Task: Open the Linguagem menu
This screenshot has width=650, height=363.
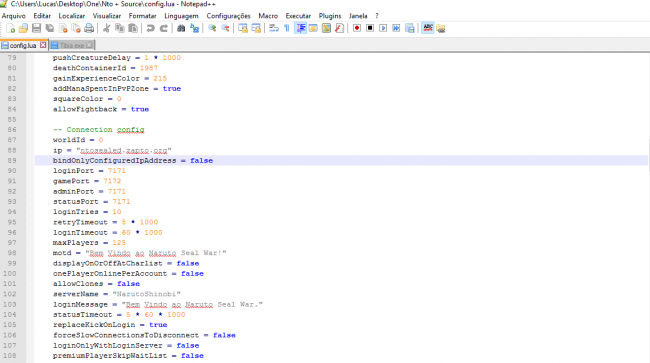Action: coord(181,16)
